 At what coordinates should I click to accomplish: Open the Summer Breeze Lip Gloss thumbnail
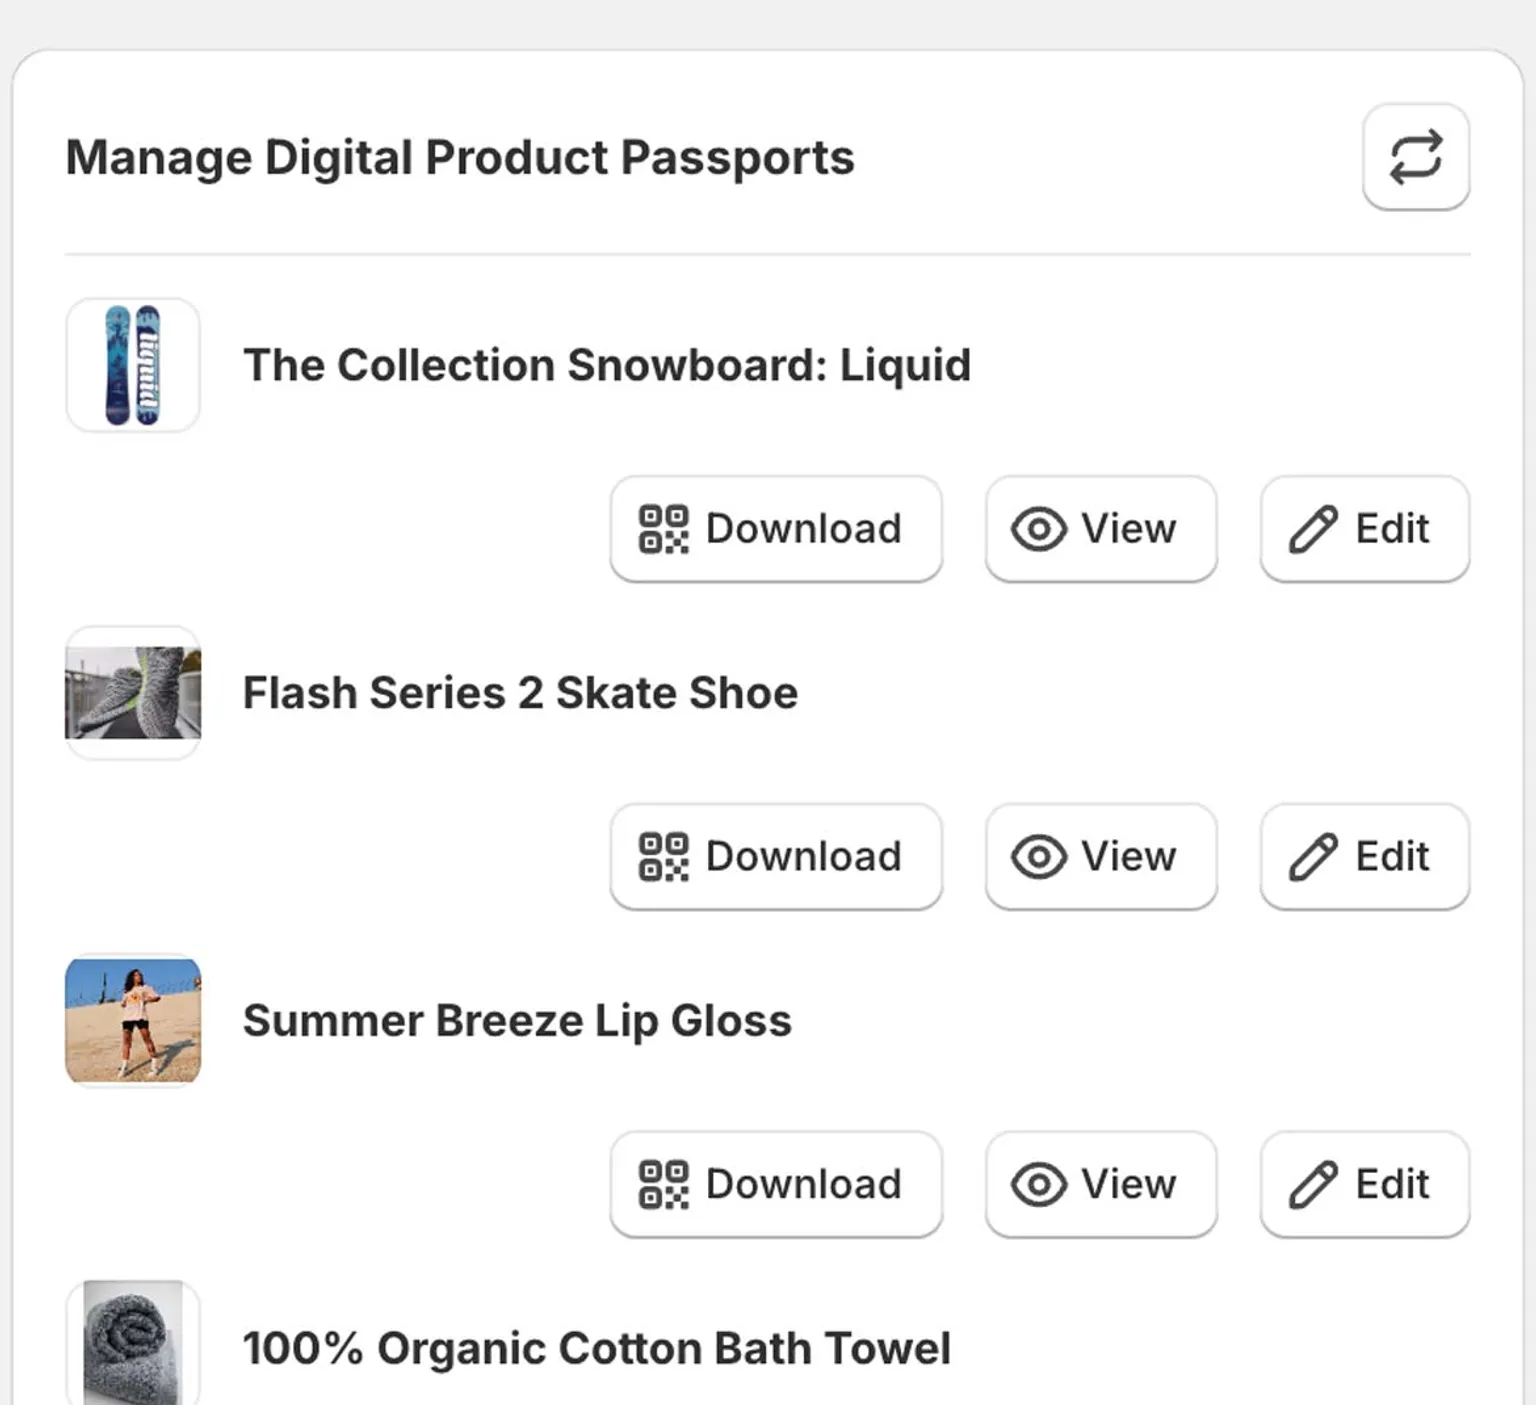(132, 1020)
